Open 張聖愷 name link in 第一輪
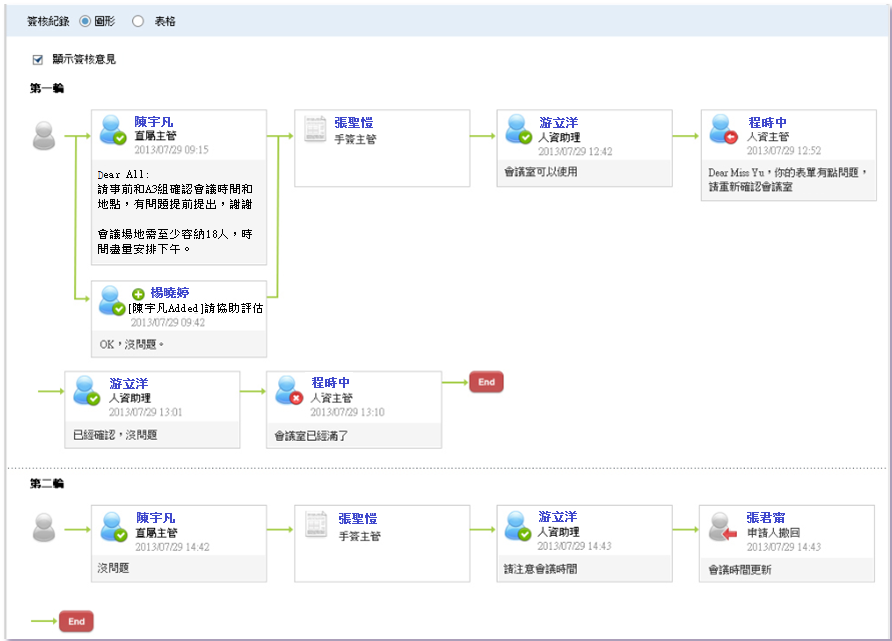892x641 pixels. [x=354, y=122]
